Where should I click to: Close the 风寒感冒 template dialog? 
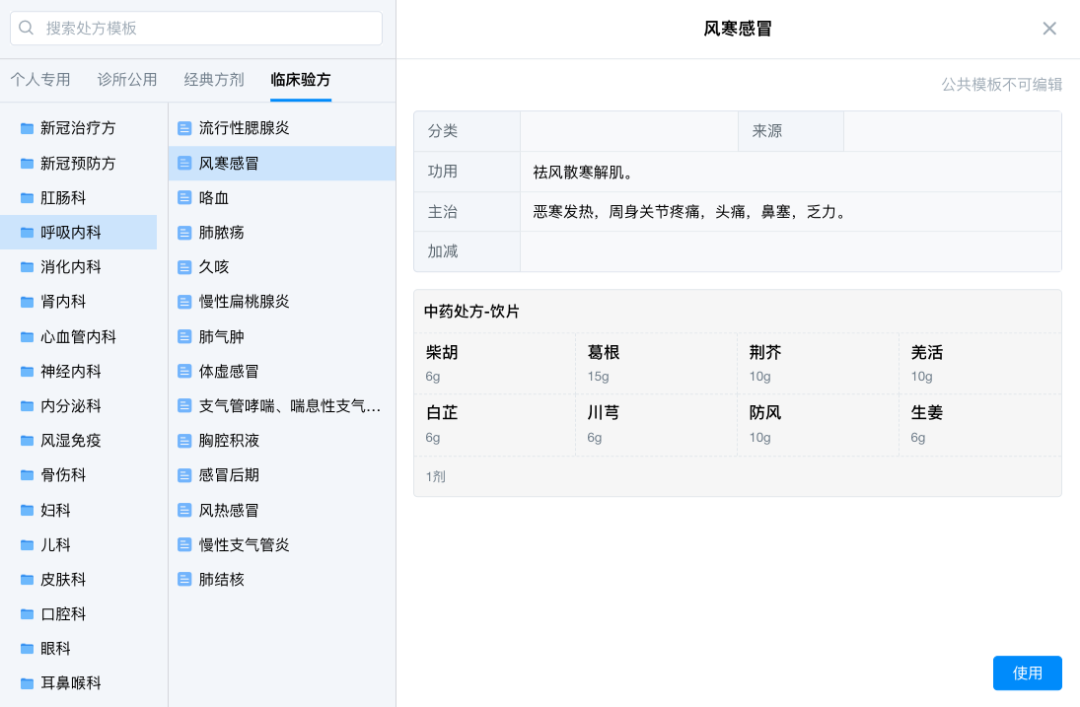click(x=1049, y=28)
